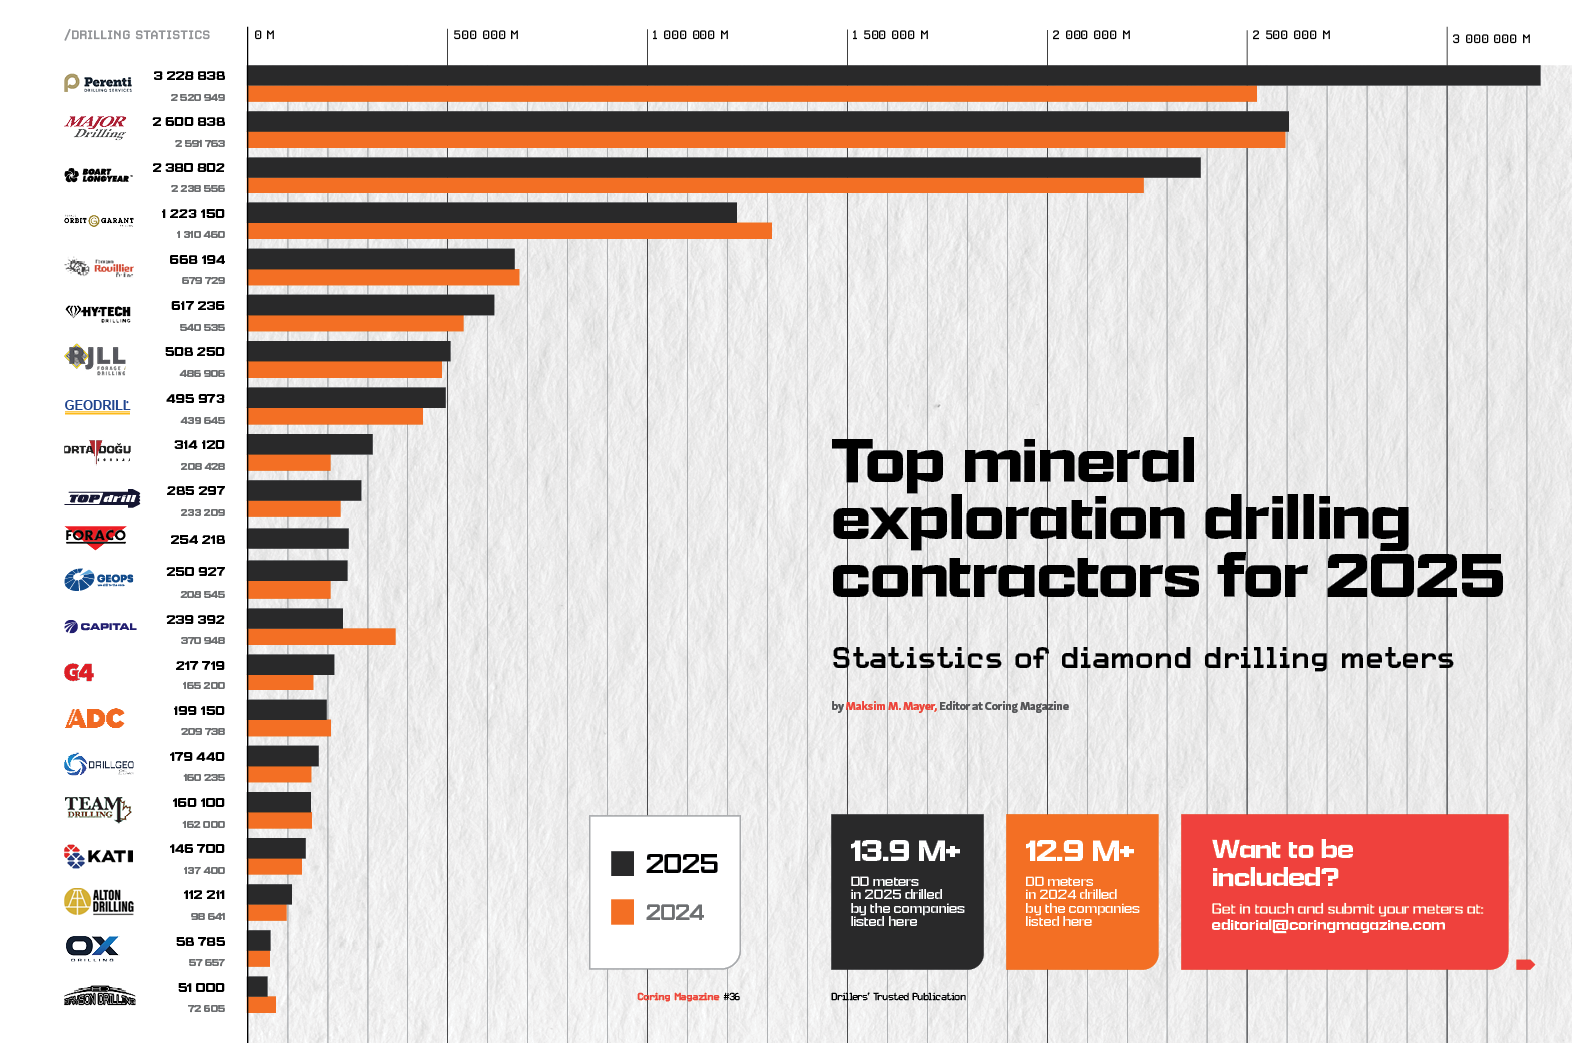Click the "Drillers' Trusted Publication" footer text

pos(898,997)
